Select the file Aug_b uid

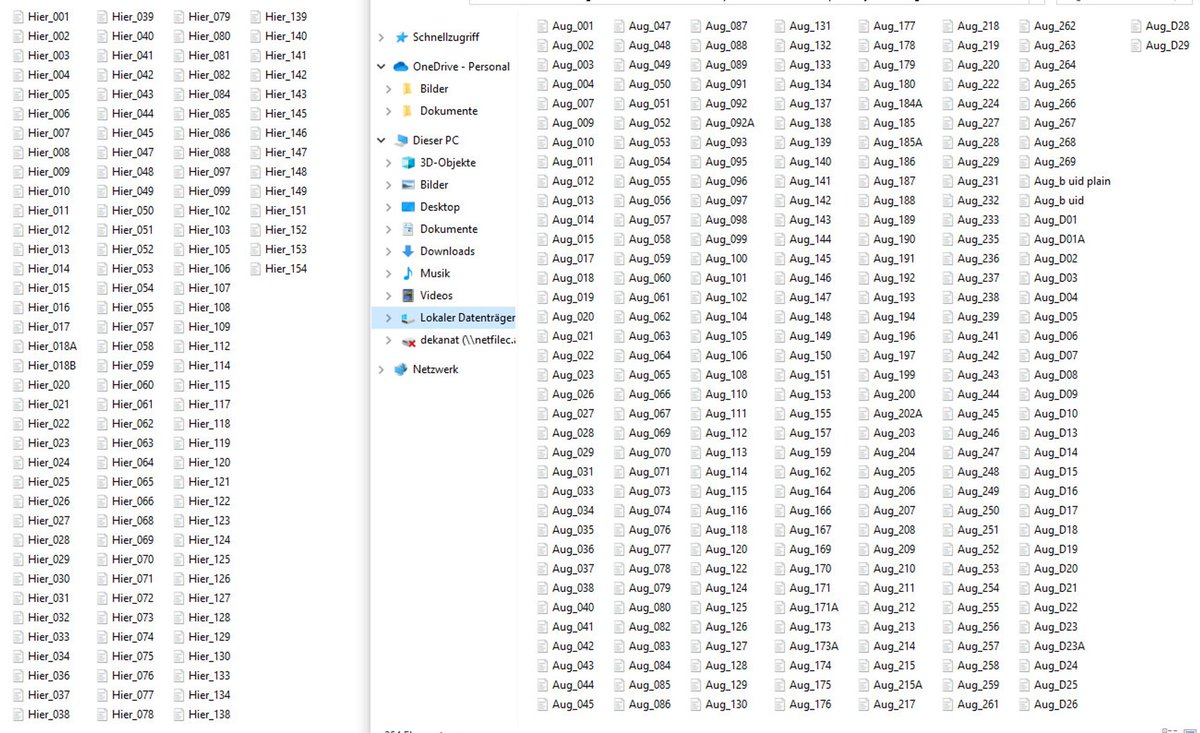click(1059, 200)
